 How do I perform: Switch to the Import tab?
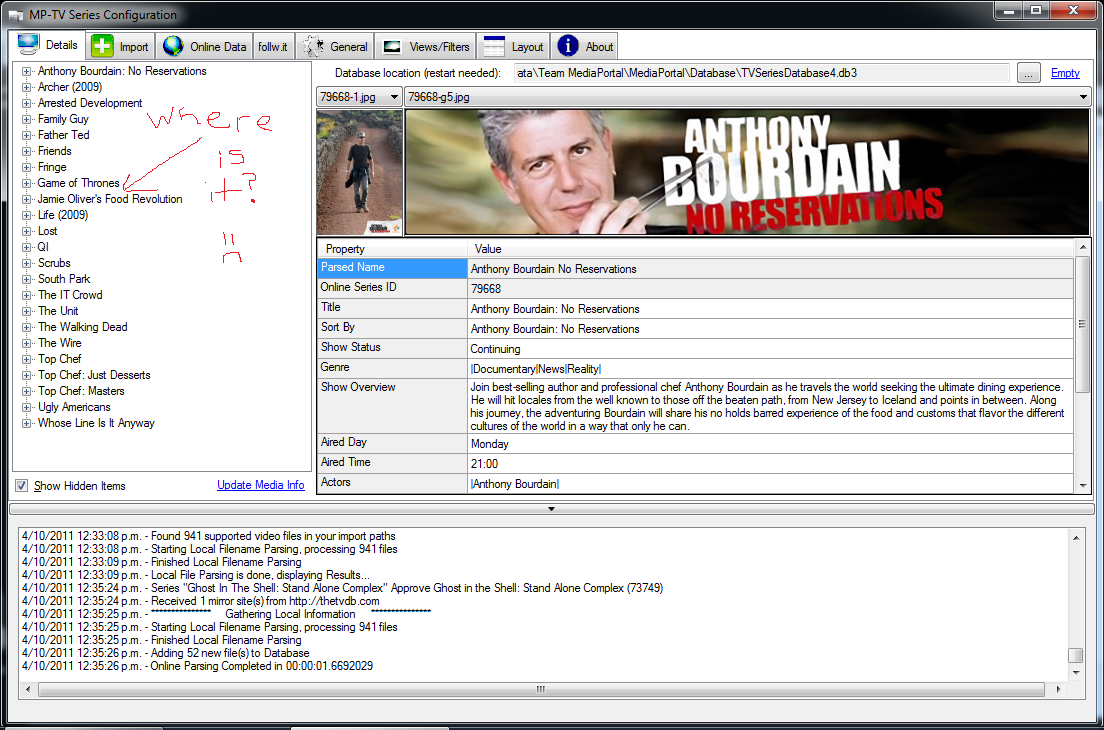(x=120, y=46)
